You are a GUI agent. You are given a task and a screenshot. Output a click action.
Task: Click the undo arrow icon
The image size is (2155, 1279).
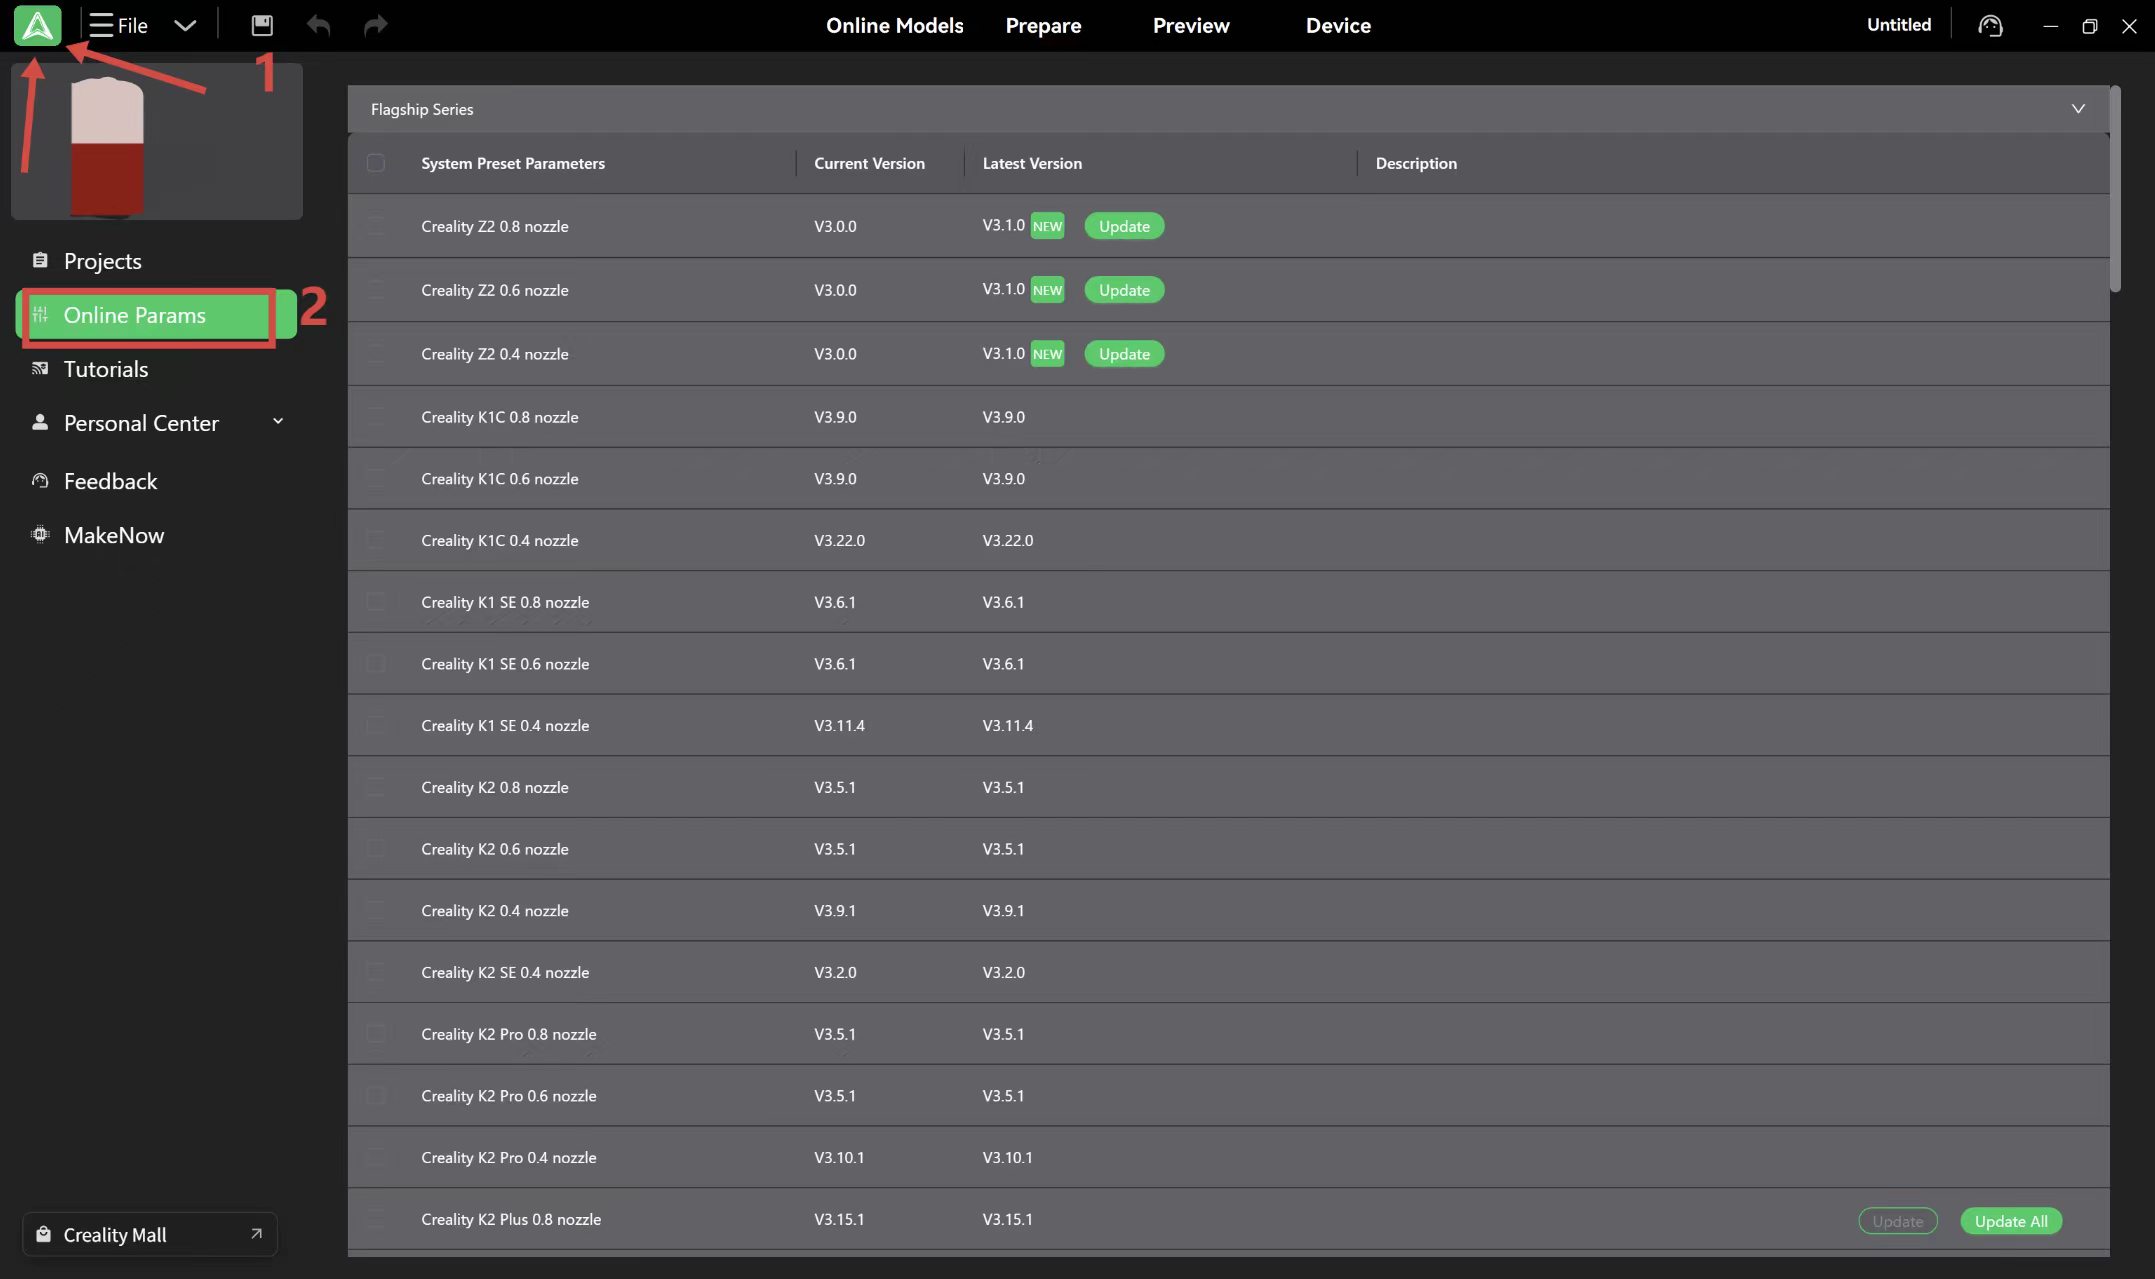[x=318, y=25]
